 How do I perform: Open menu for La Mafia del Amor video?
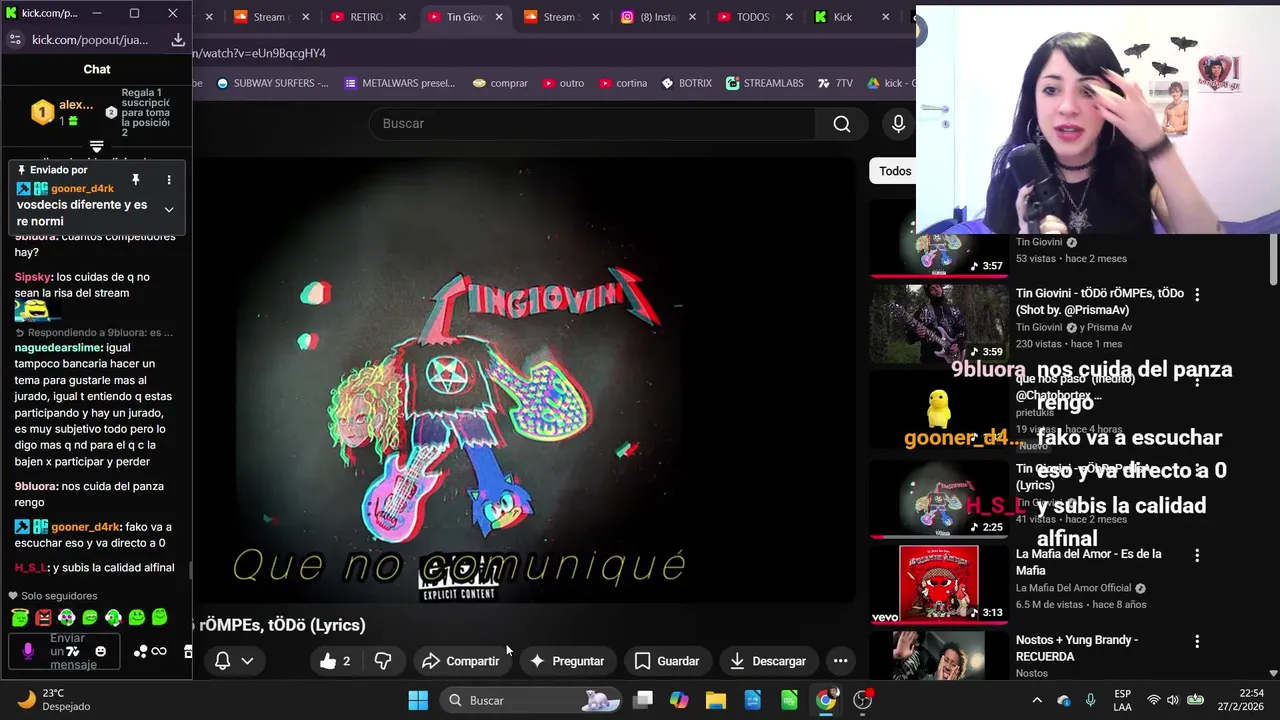pos(1197,555)
